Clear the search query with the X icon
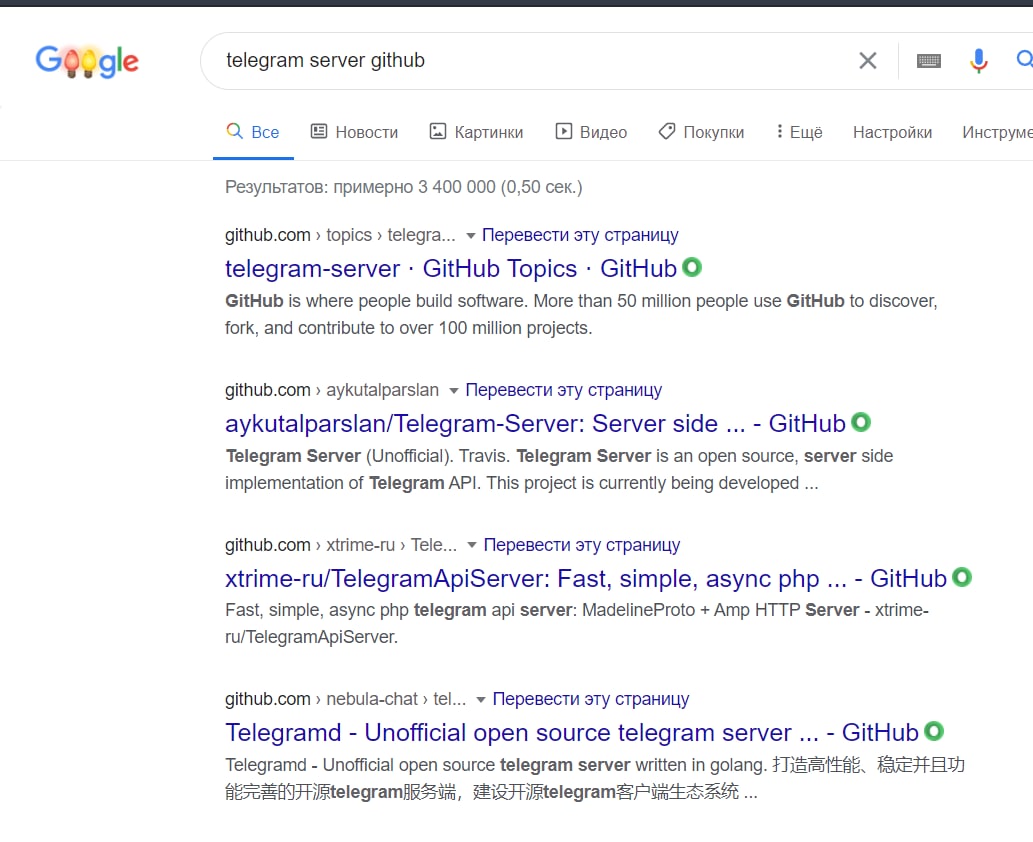This screenshot has height=842, width=1033. click(868, 61)
